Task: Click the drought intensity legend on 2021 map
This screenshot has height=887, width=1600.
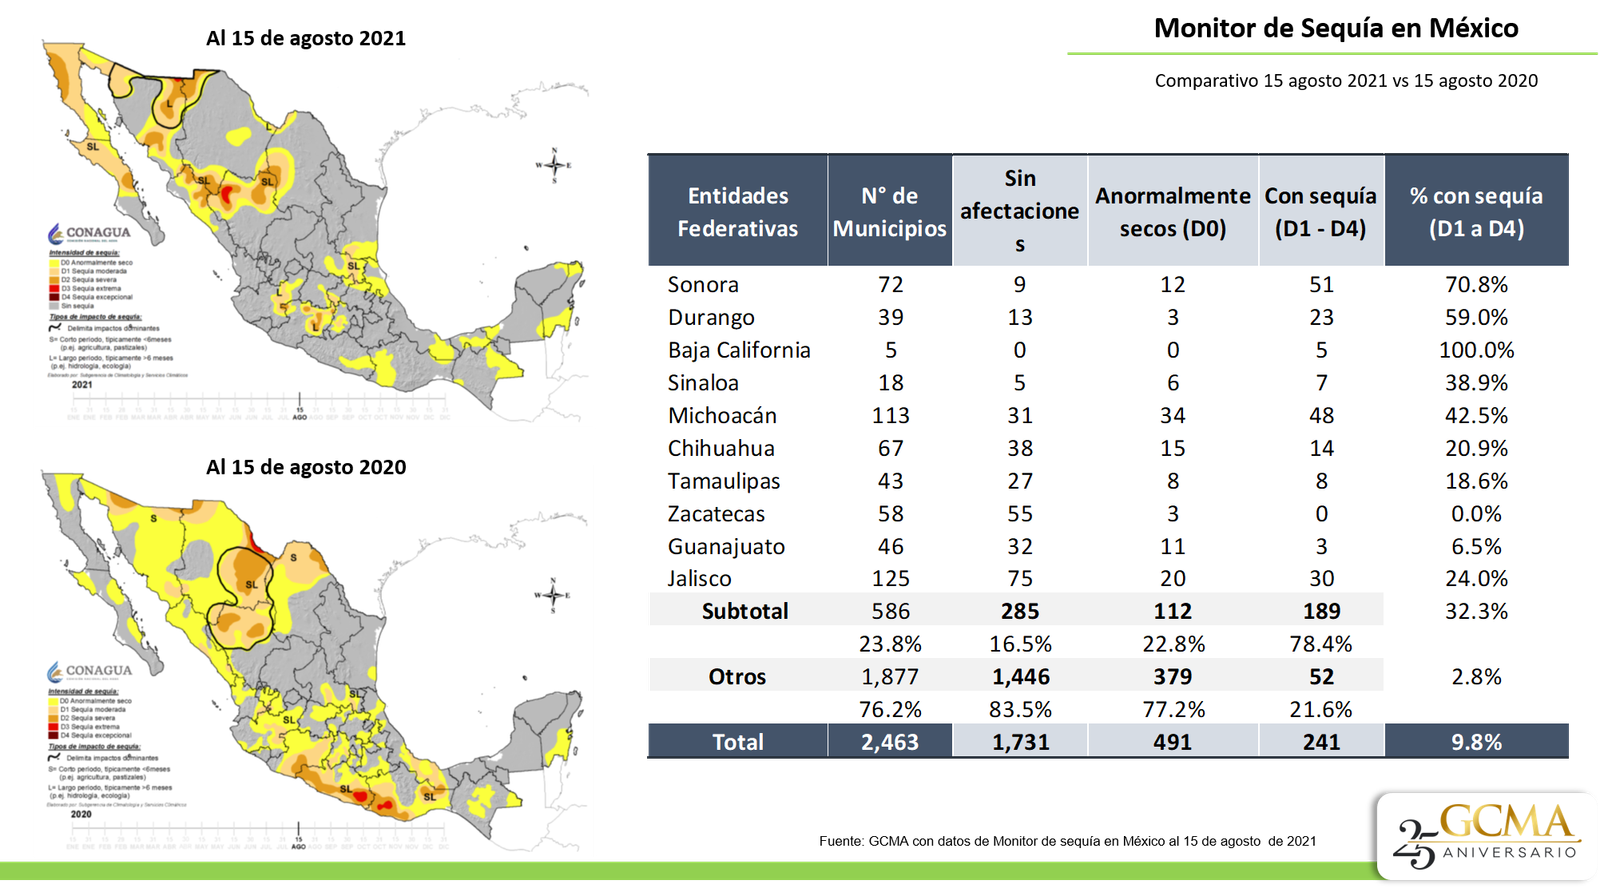Action: (95, 279)
